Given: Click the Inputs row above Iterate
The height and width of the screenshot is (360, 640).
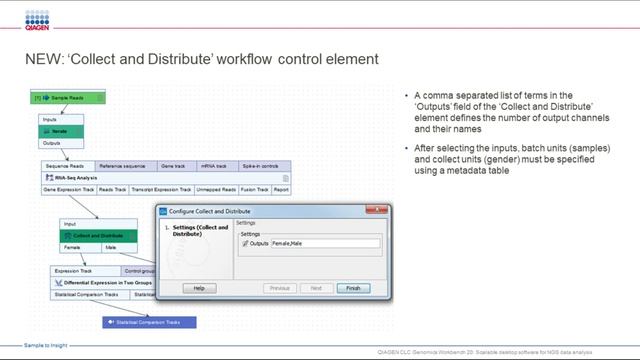Looking at the screenshot, I should [61, 120].
